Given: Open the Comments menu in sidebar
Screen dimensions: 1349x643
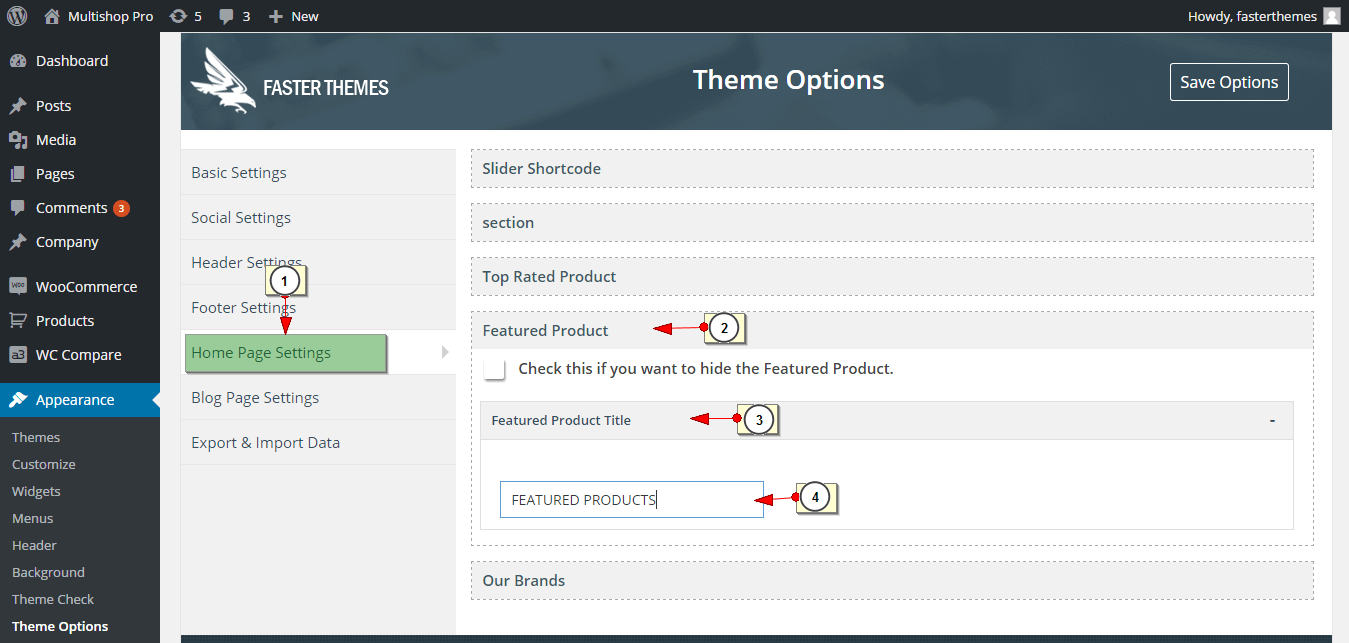Looking at the screenshot, I should [80, 208].
